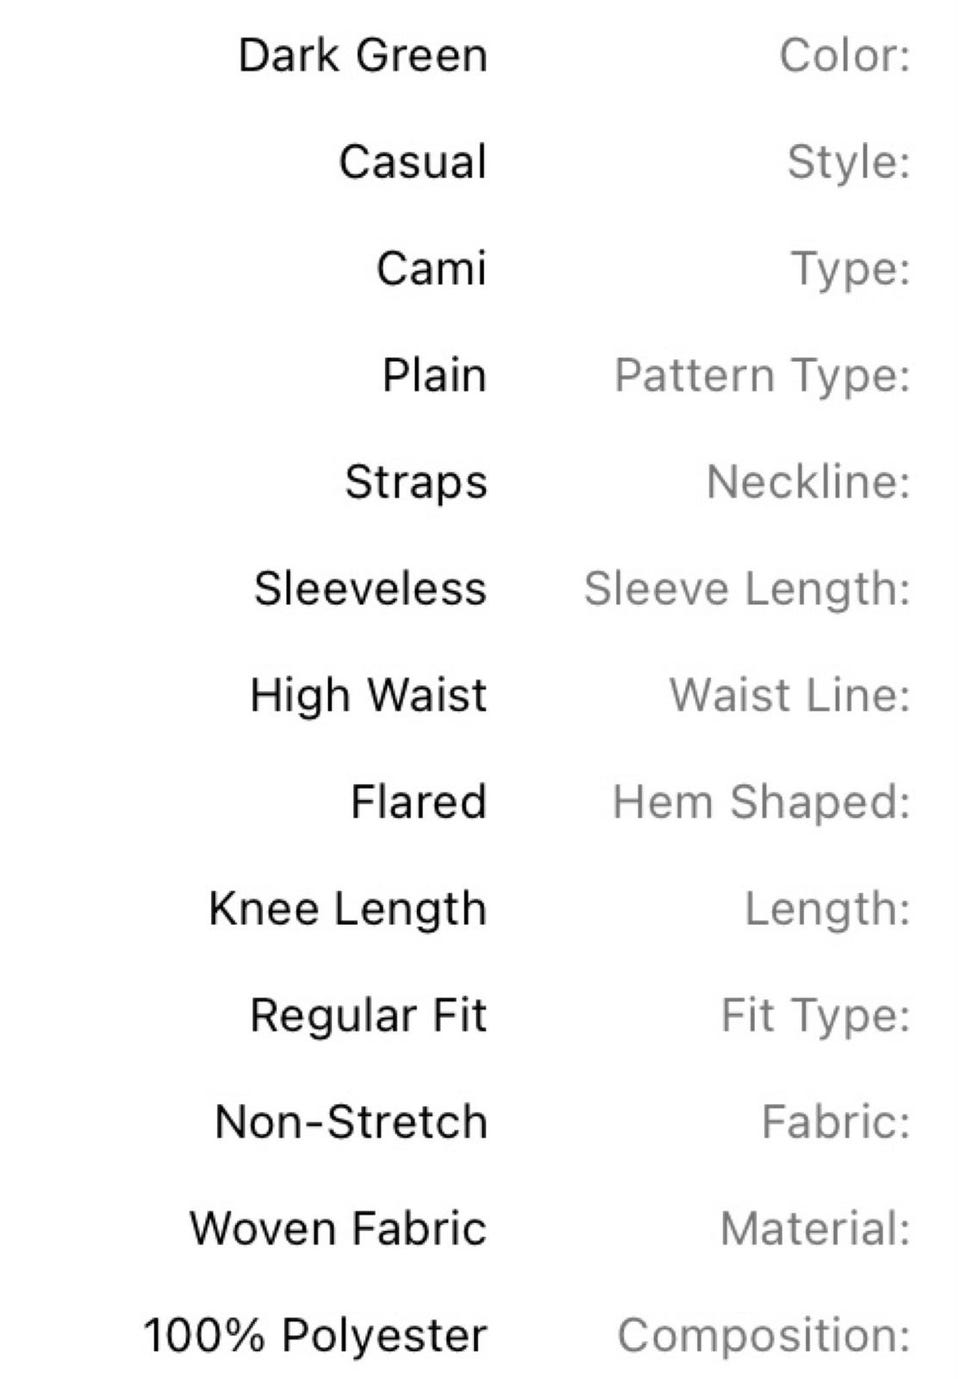Click the "Sleeveless" value text
960x1379 pixels.
click(x=370, y=588)
